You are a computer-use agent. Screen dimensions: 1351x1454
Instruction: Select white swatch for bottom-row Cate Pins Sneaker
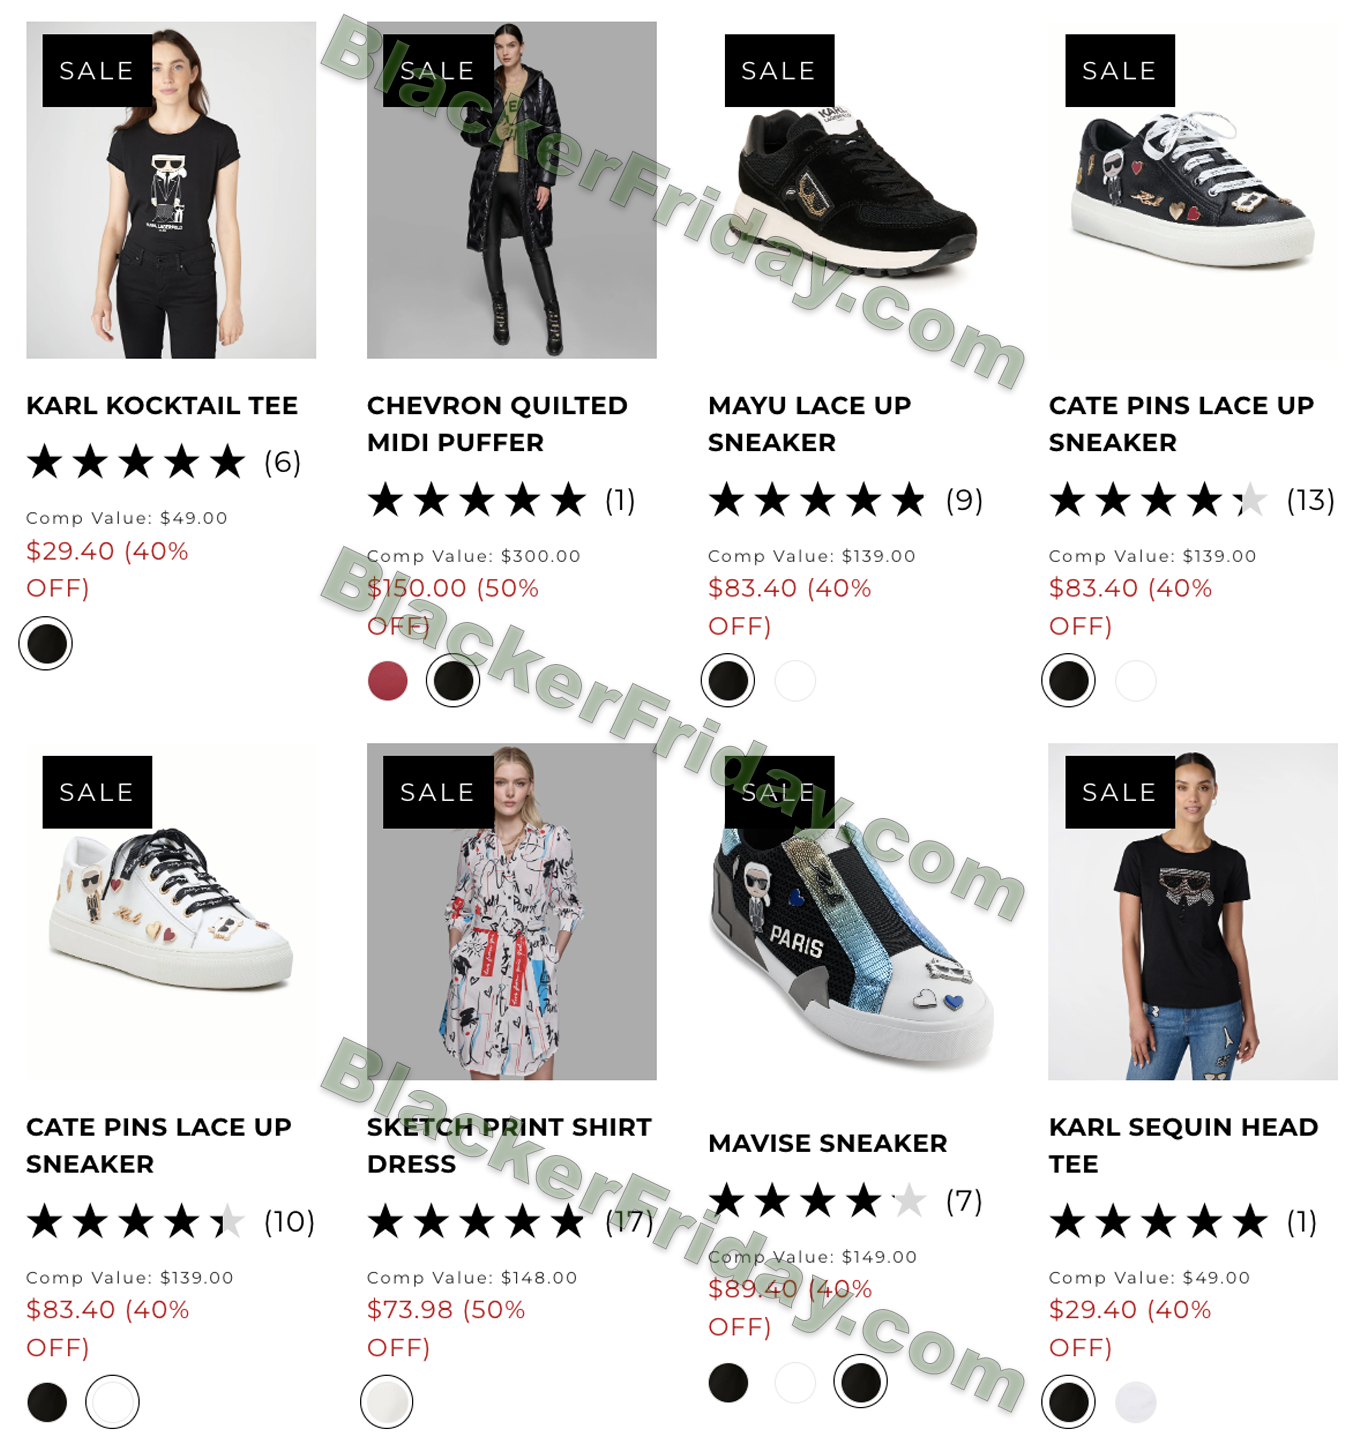tap(112, 1402)
